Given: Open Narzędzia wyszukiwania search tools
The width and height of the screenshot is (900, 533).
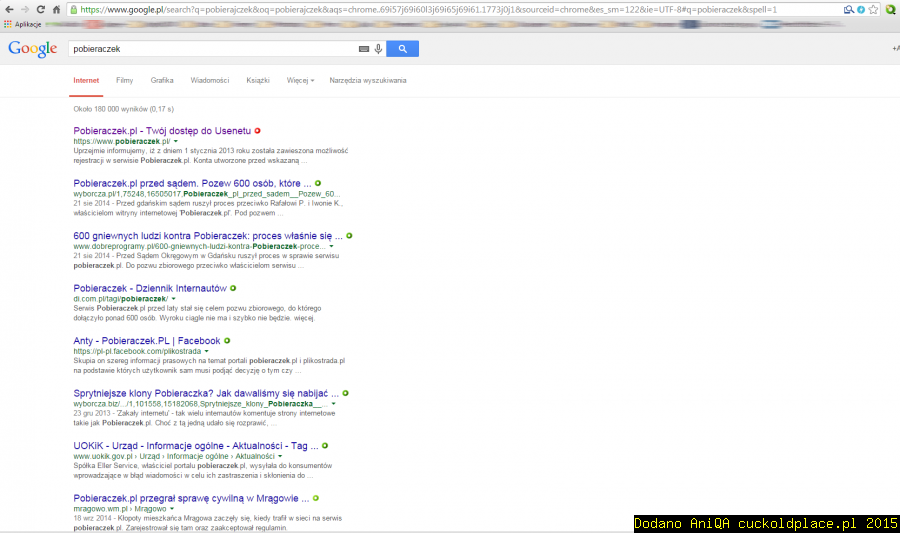Looking at the screenshot, I should (x=367, y=80).
